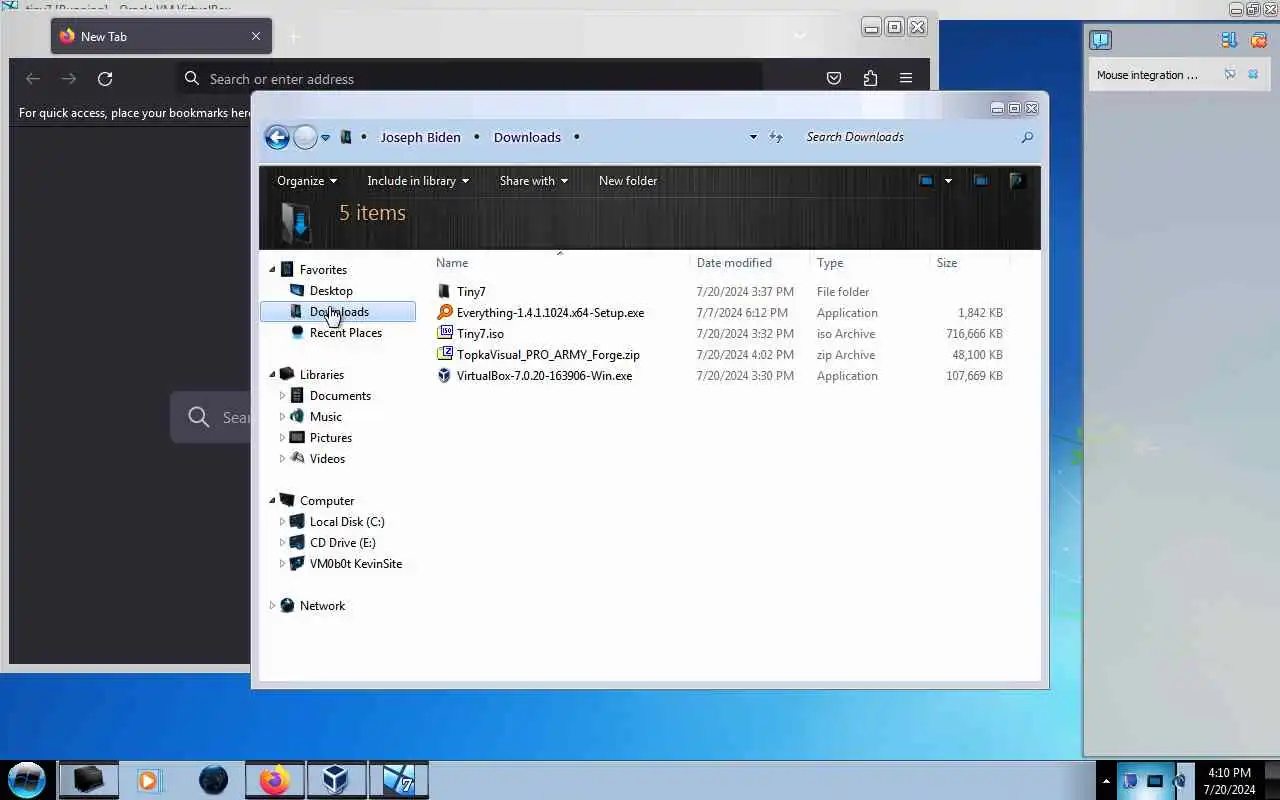This screenshot has height=800, width=1280.
Task: Open the media player taskbar icon
Action: [149, 780]
